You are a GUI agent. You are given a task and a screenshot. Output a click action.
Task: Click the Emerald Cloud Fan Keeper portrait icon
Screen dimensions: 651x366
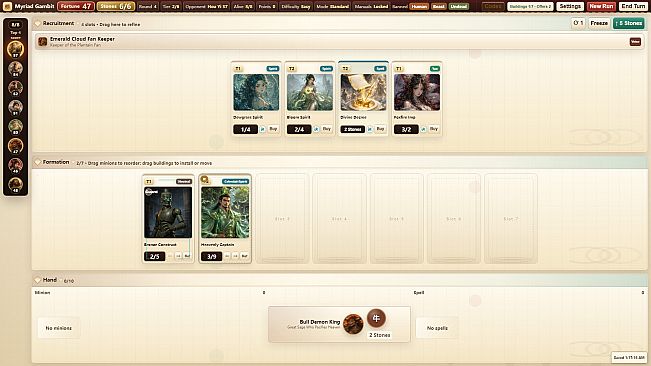[42, 41]
